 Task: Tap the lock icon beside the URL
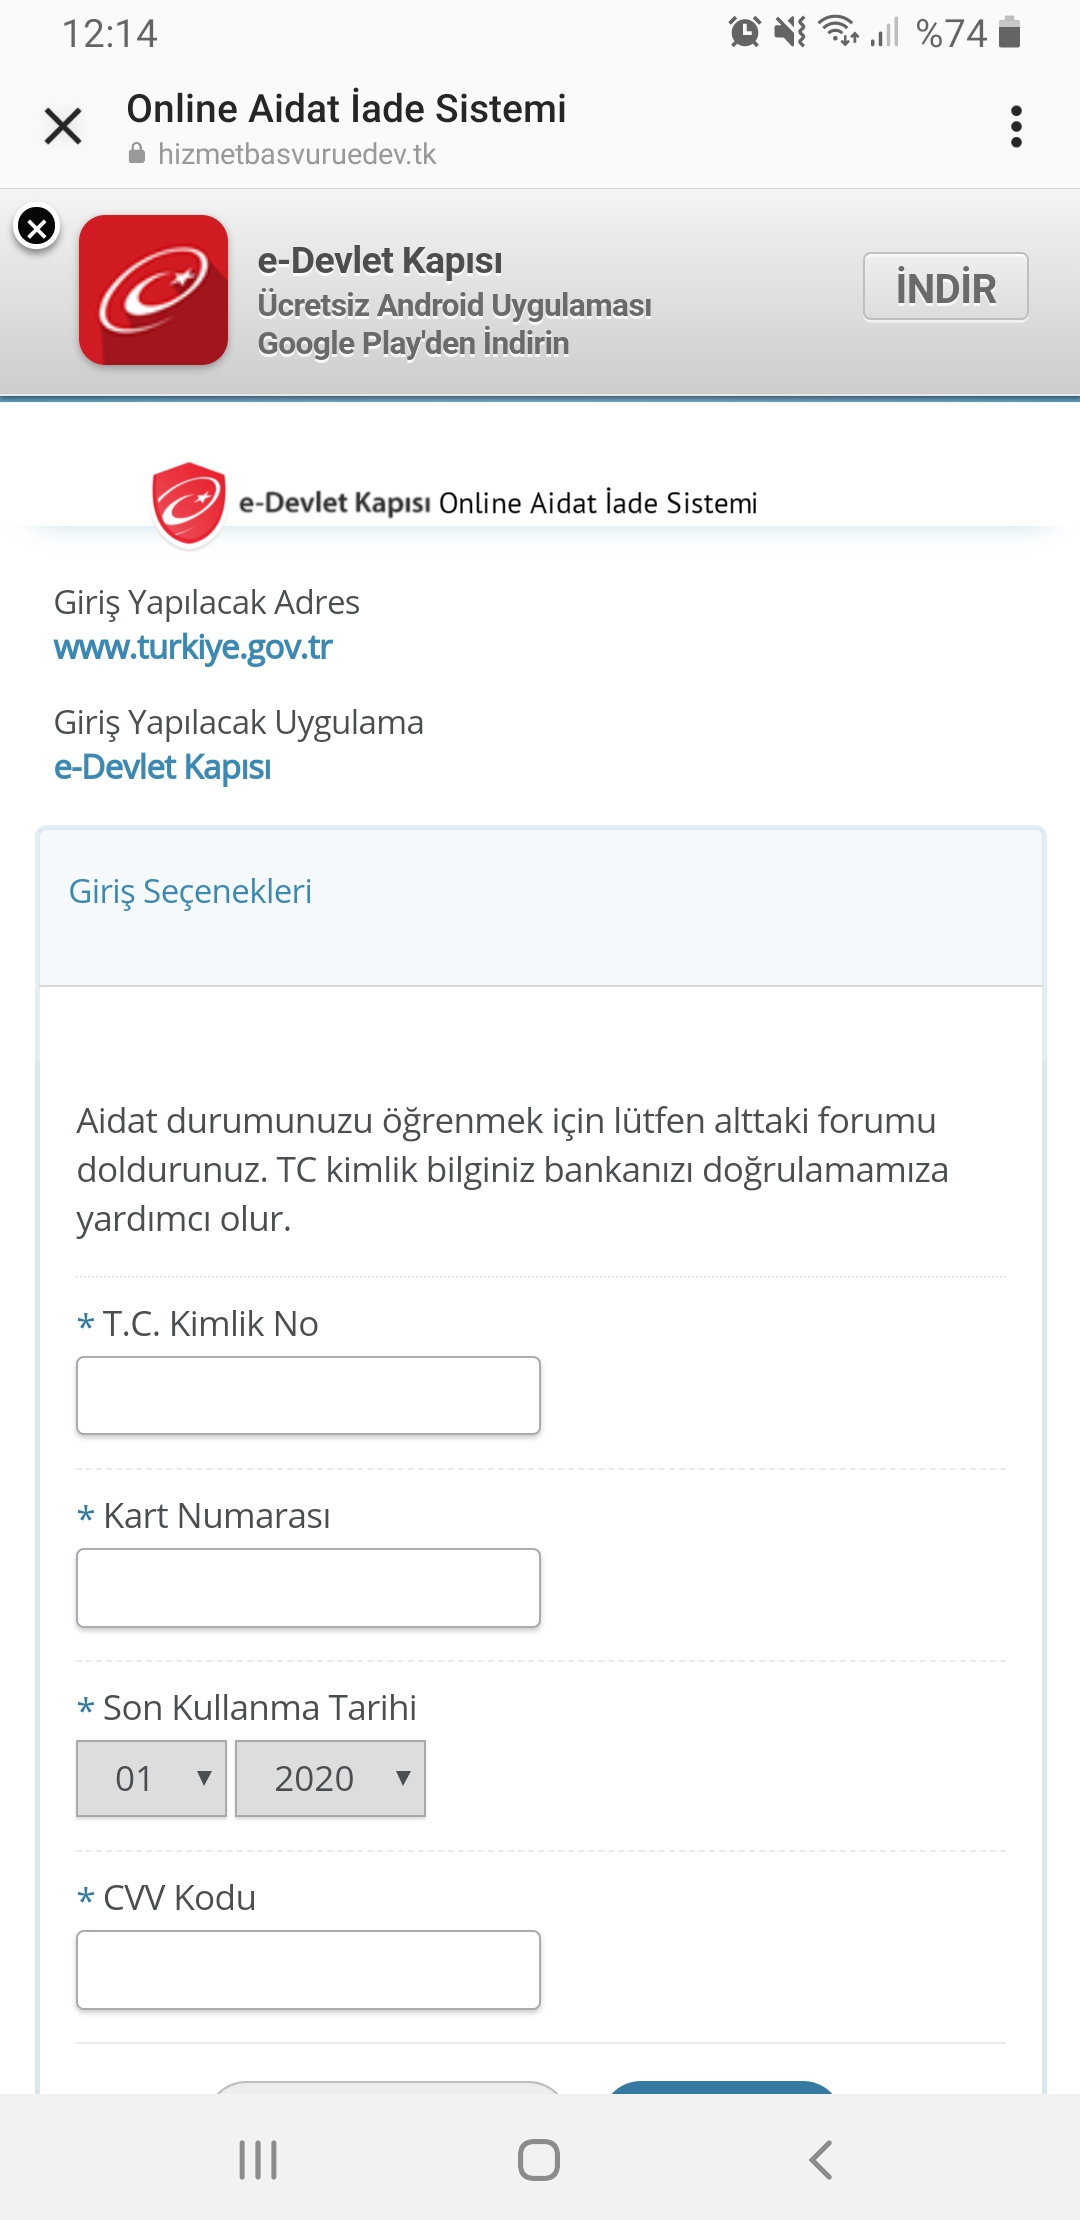click(x=137, y=153)
